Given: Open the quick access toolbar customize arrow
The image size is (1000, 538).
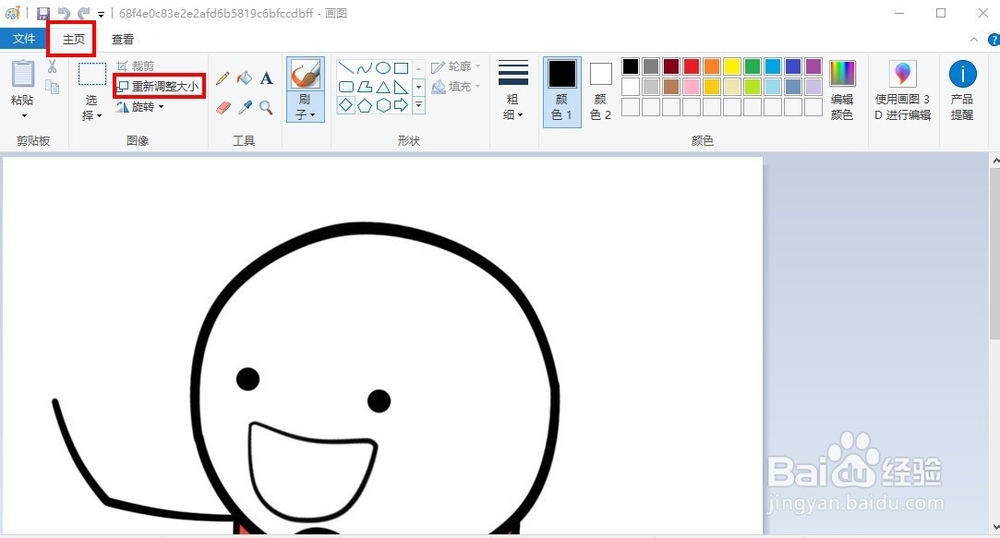Looking at the screenshot, I should click(x=101, y=14).
